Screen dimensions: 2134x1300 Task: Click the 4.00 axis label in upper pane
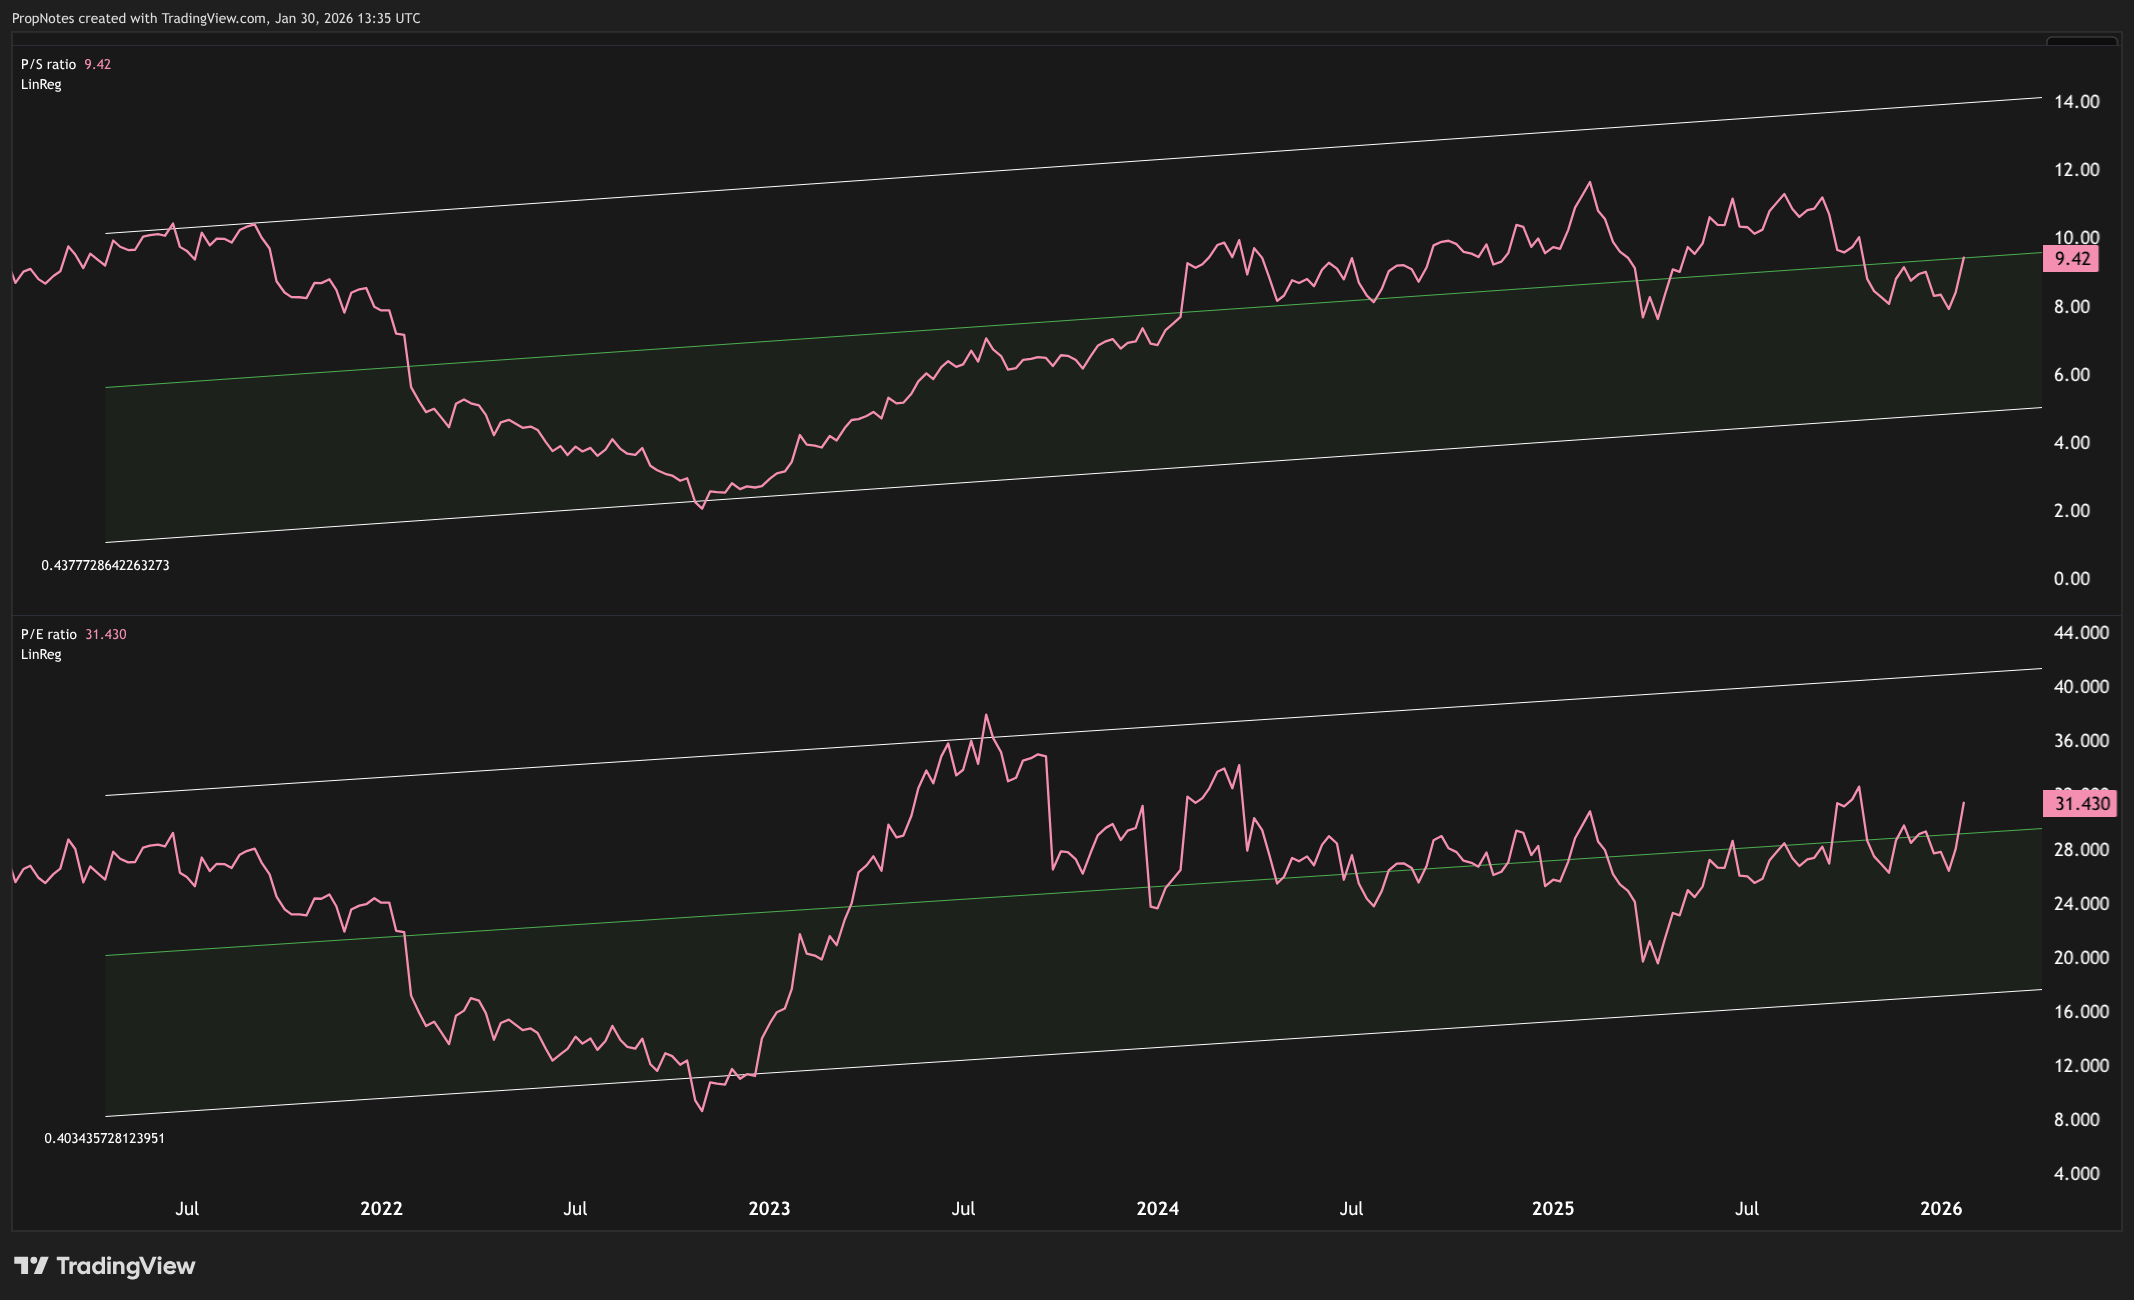[x=2072, y=443]
